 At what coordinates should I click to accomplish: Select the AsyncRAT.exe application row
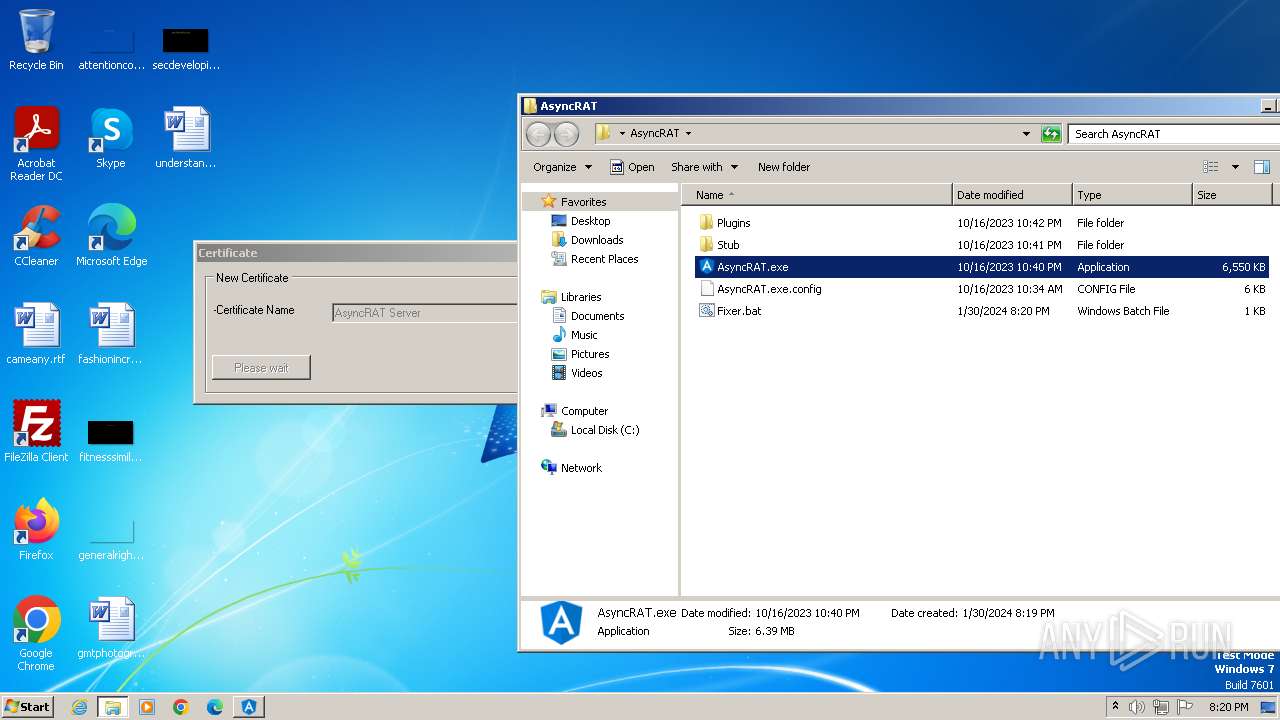coord(981,267)
